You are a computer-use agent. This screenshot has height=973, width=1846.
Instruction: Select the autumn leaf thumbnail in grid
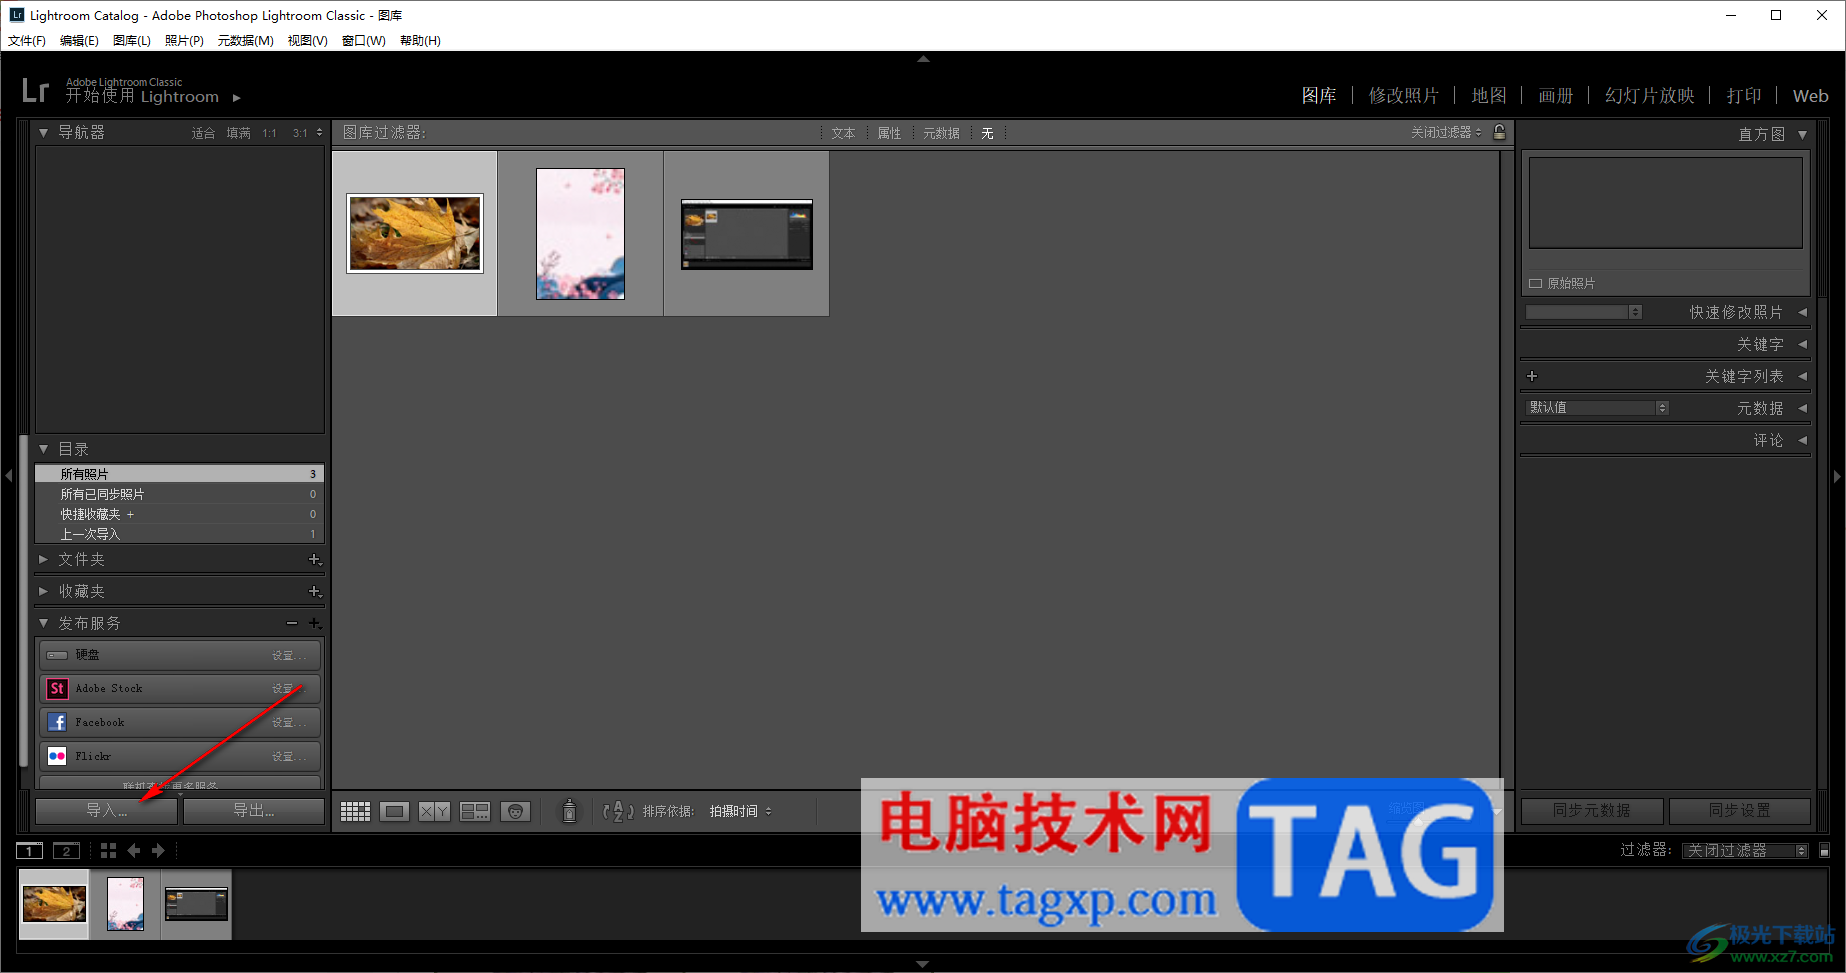click(415, 233)
